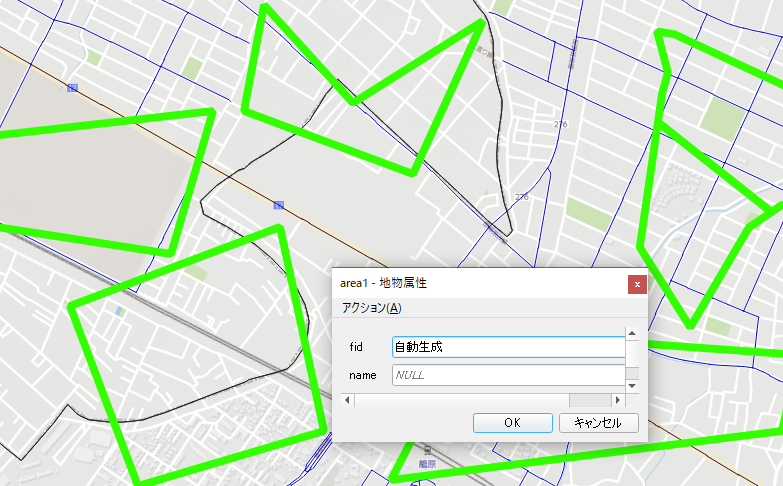Close the area1 地物属性 dialog
The image size is (783, 486).
[636, 284]
